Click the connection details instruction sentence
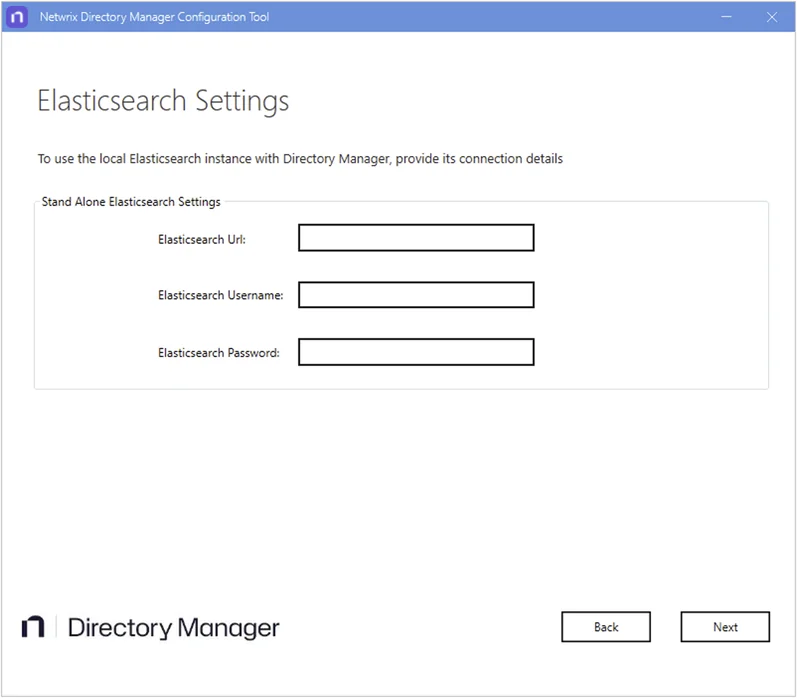This screenshot has width=797, height=698. coord(300,159)
